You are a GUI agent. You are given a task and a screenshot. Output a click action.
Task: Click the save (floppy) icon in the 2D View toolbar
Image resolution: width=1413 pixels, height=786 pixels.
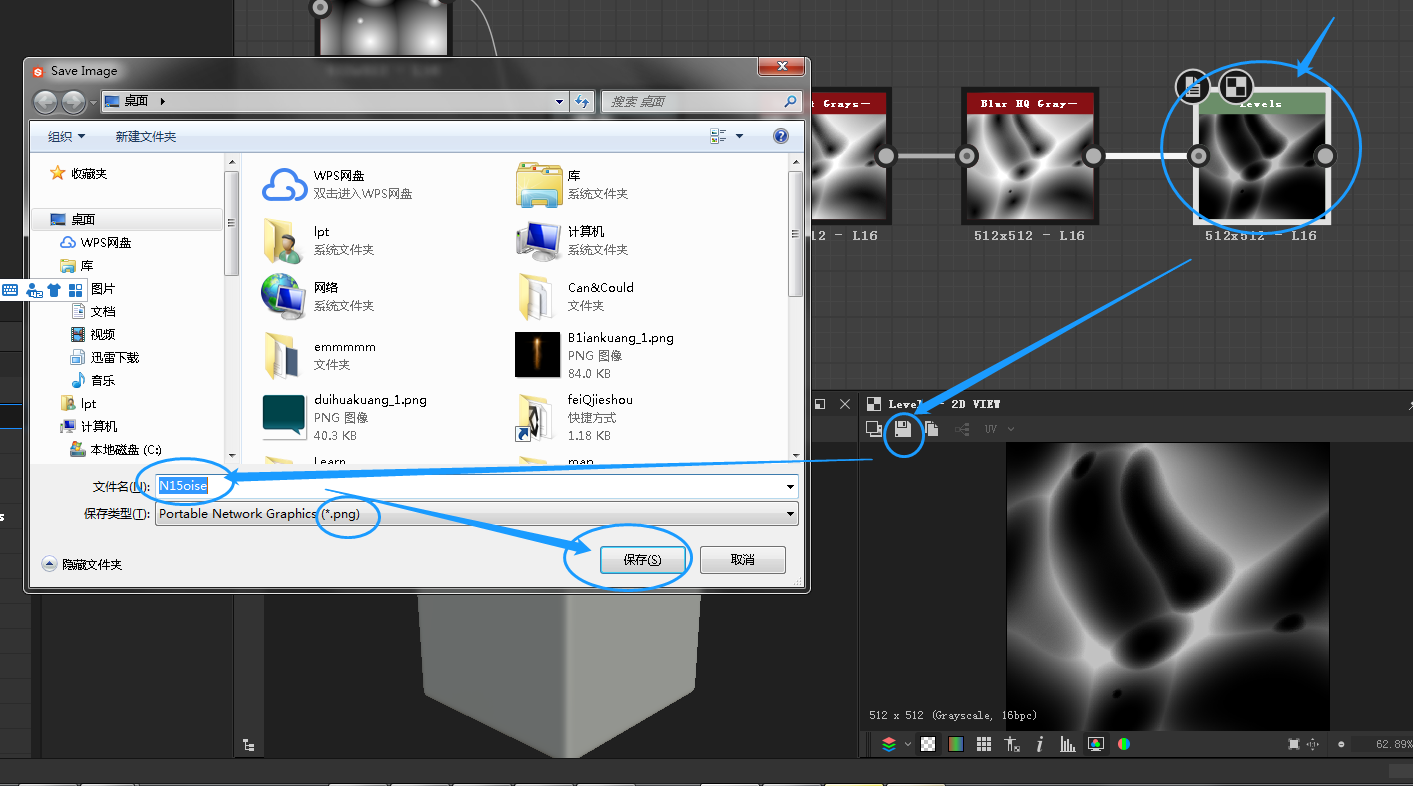tap(903, 429)
